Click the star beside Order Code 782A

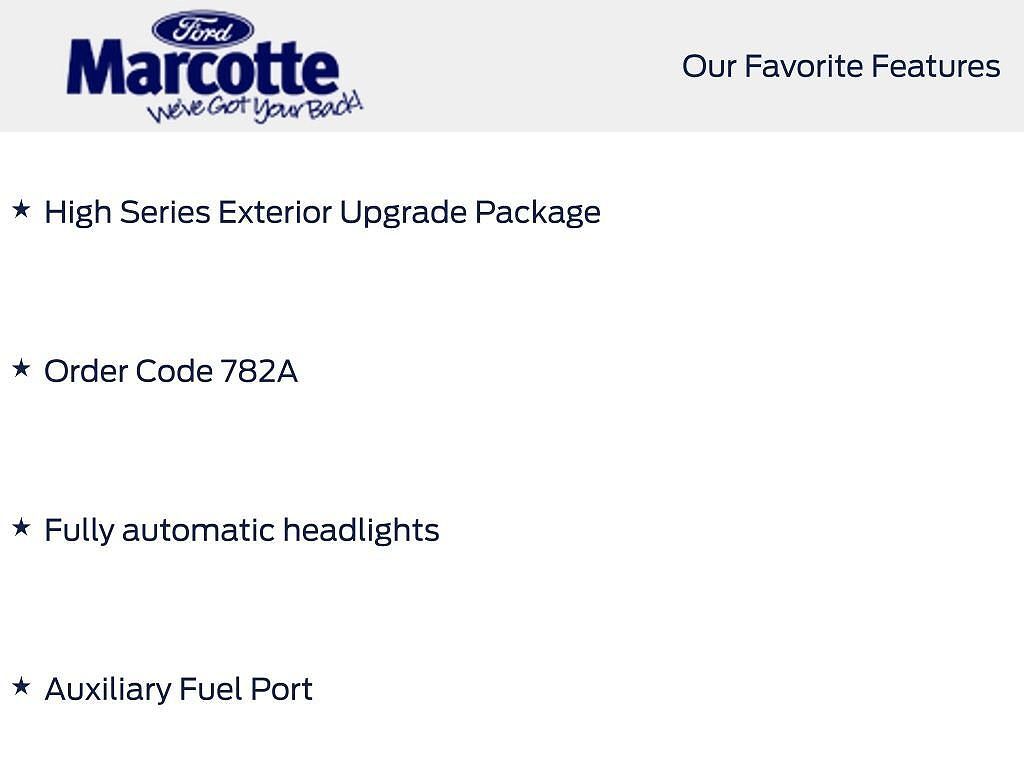[21, 368]
